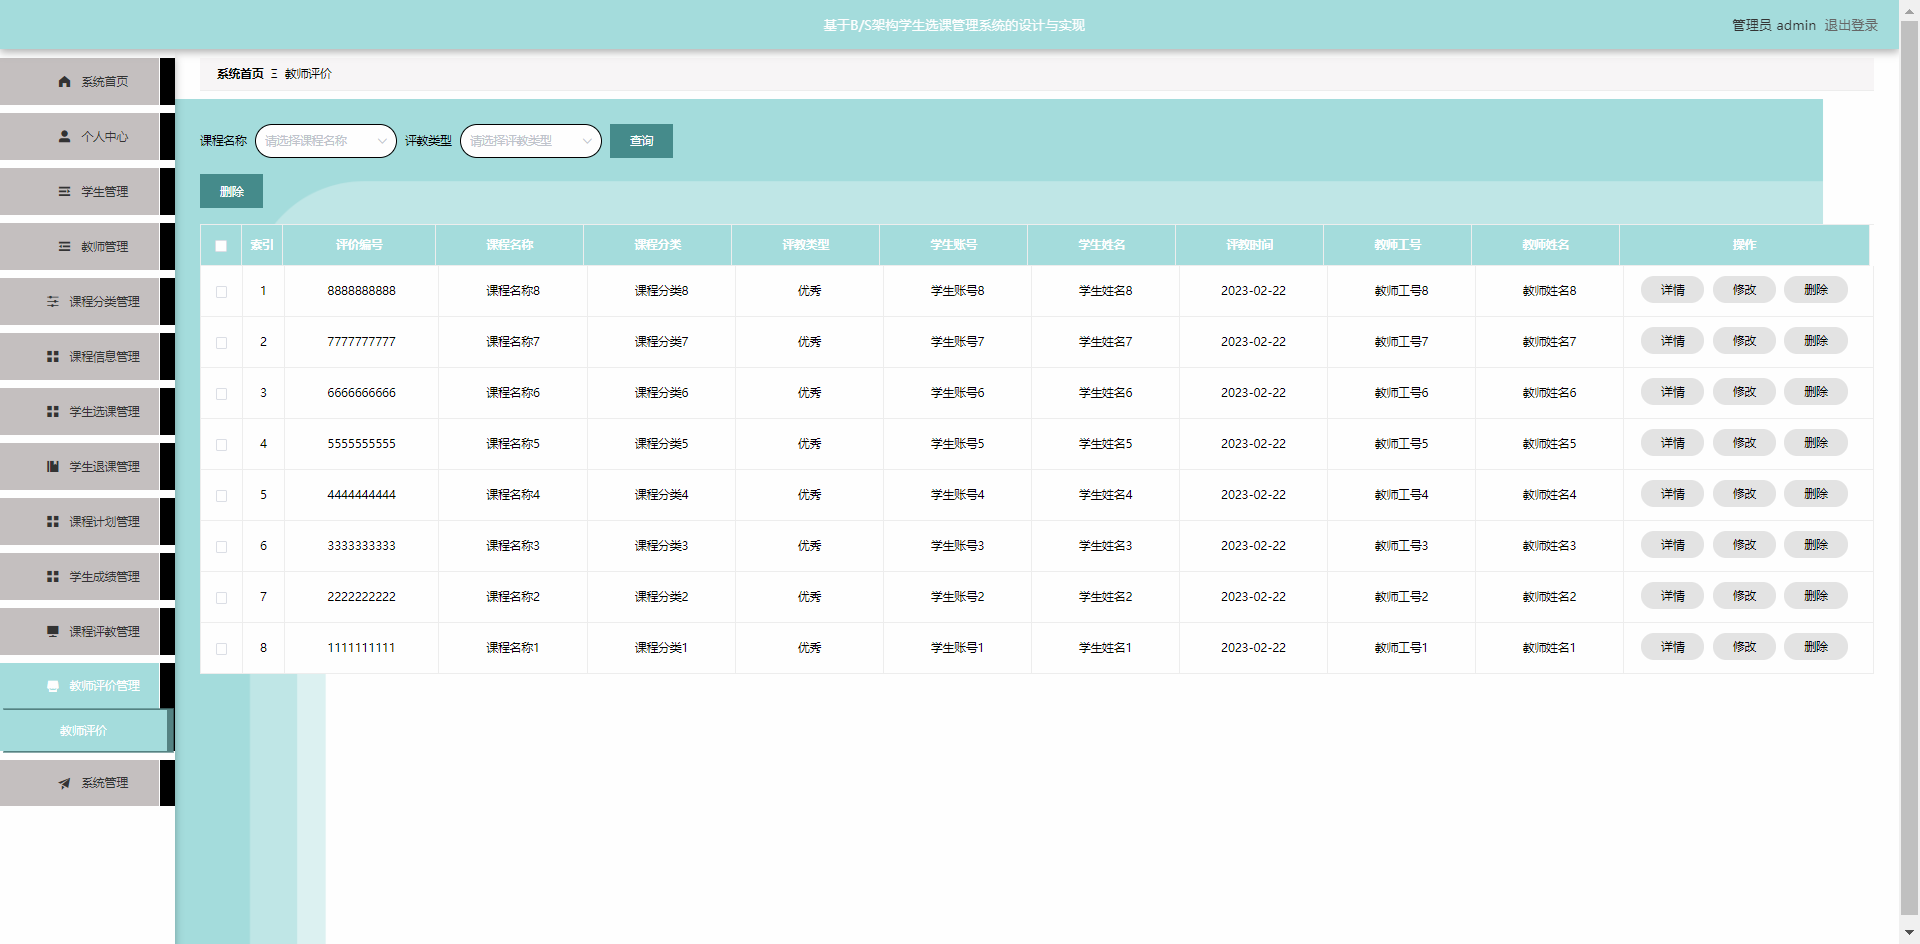The width and height of the screenshot is (1920, 944).
Task: Click the scrollbar down arrow
Action: pyautogui.click(x=1909, y=933)
